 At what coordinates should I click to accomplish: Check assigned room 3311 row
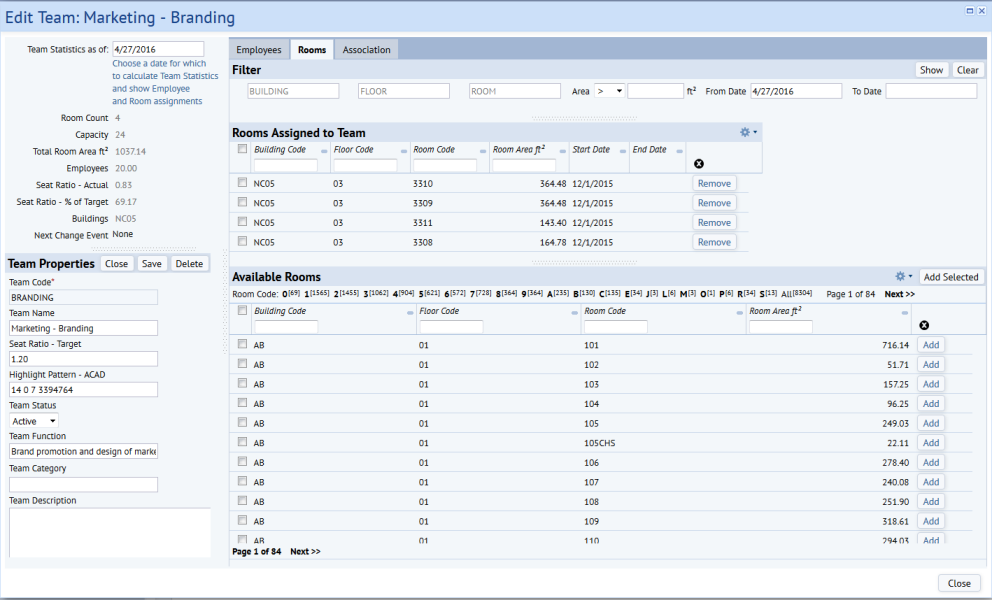coord(242,222)
